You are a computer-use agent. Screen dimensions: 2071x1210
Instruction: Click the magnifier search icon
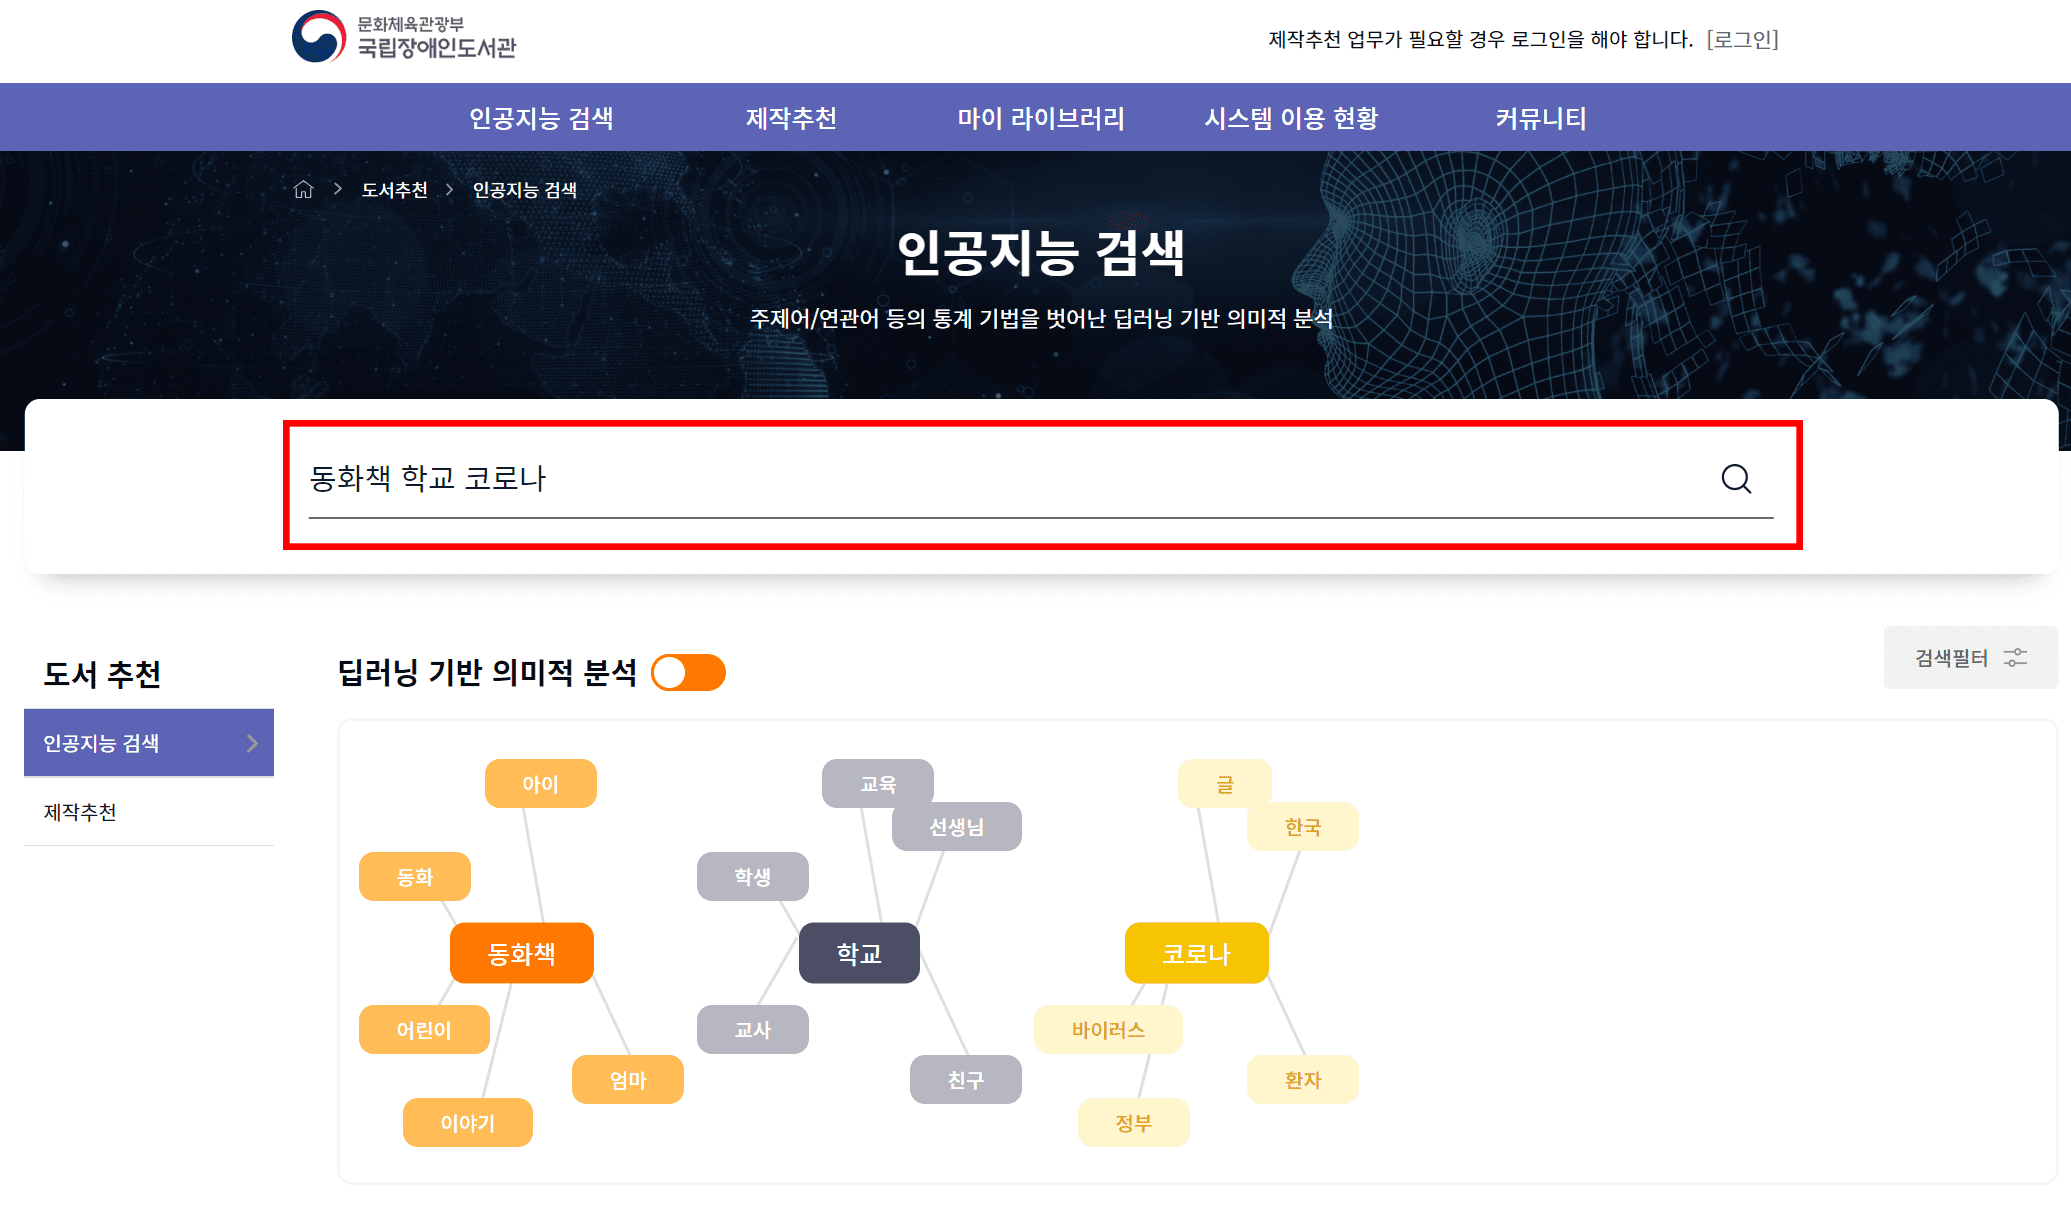[x=1736, y=479]
